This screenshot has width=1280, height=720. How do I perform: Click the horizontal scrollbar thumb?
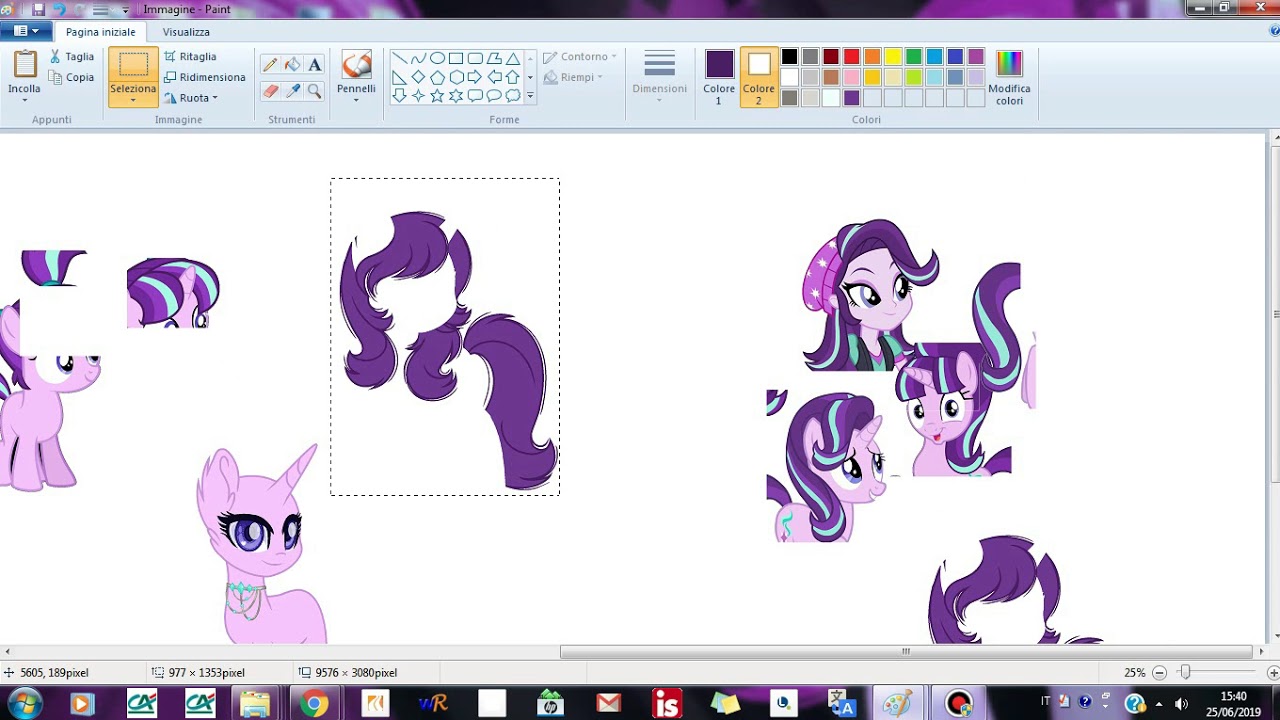pyautogui.click(x=906, y=652)
